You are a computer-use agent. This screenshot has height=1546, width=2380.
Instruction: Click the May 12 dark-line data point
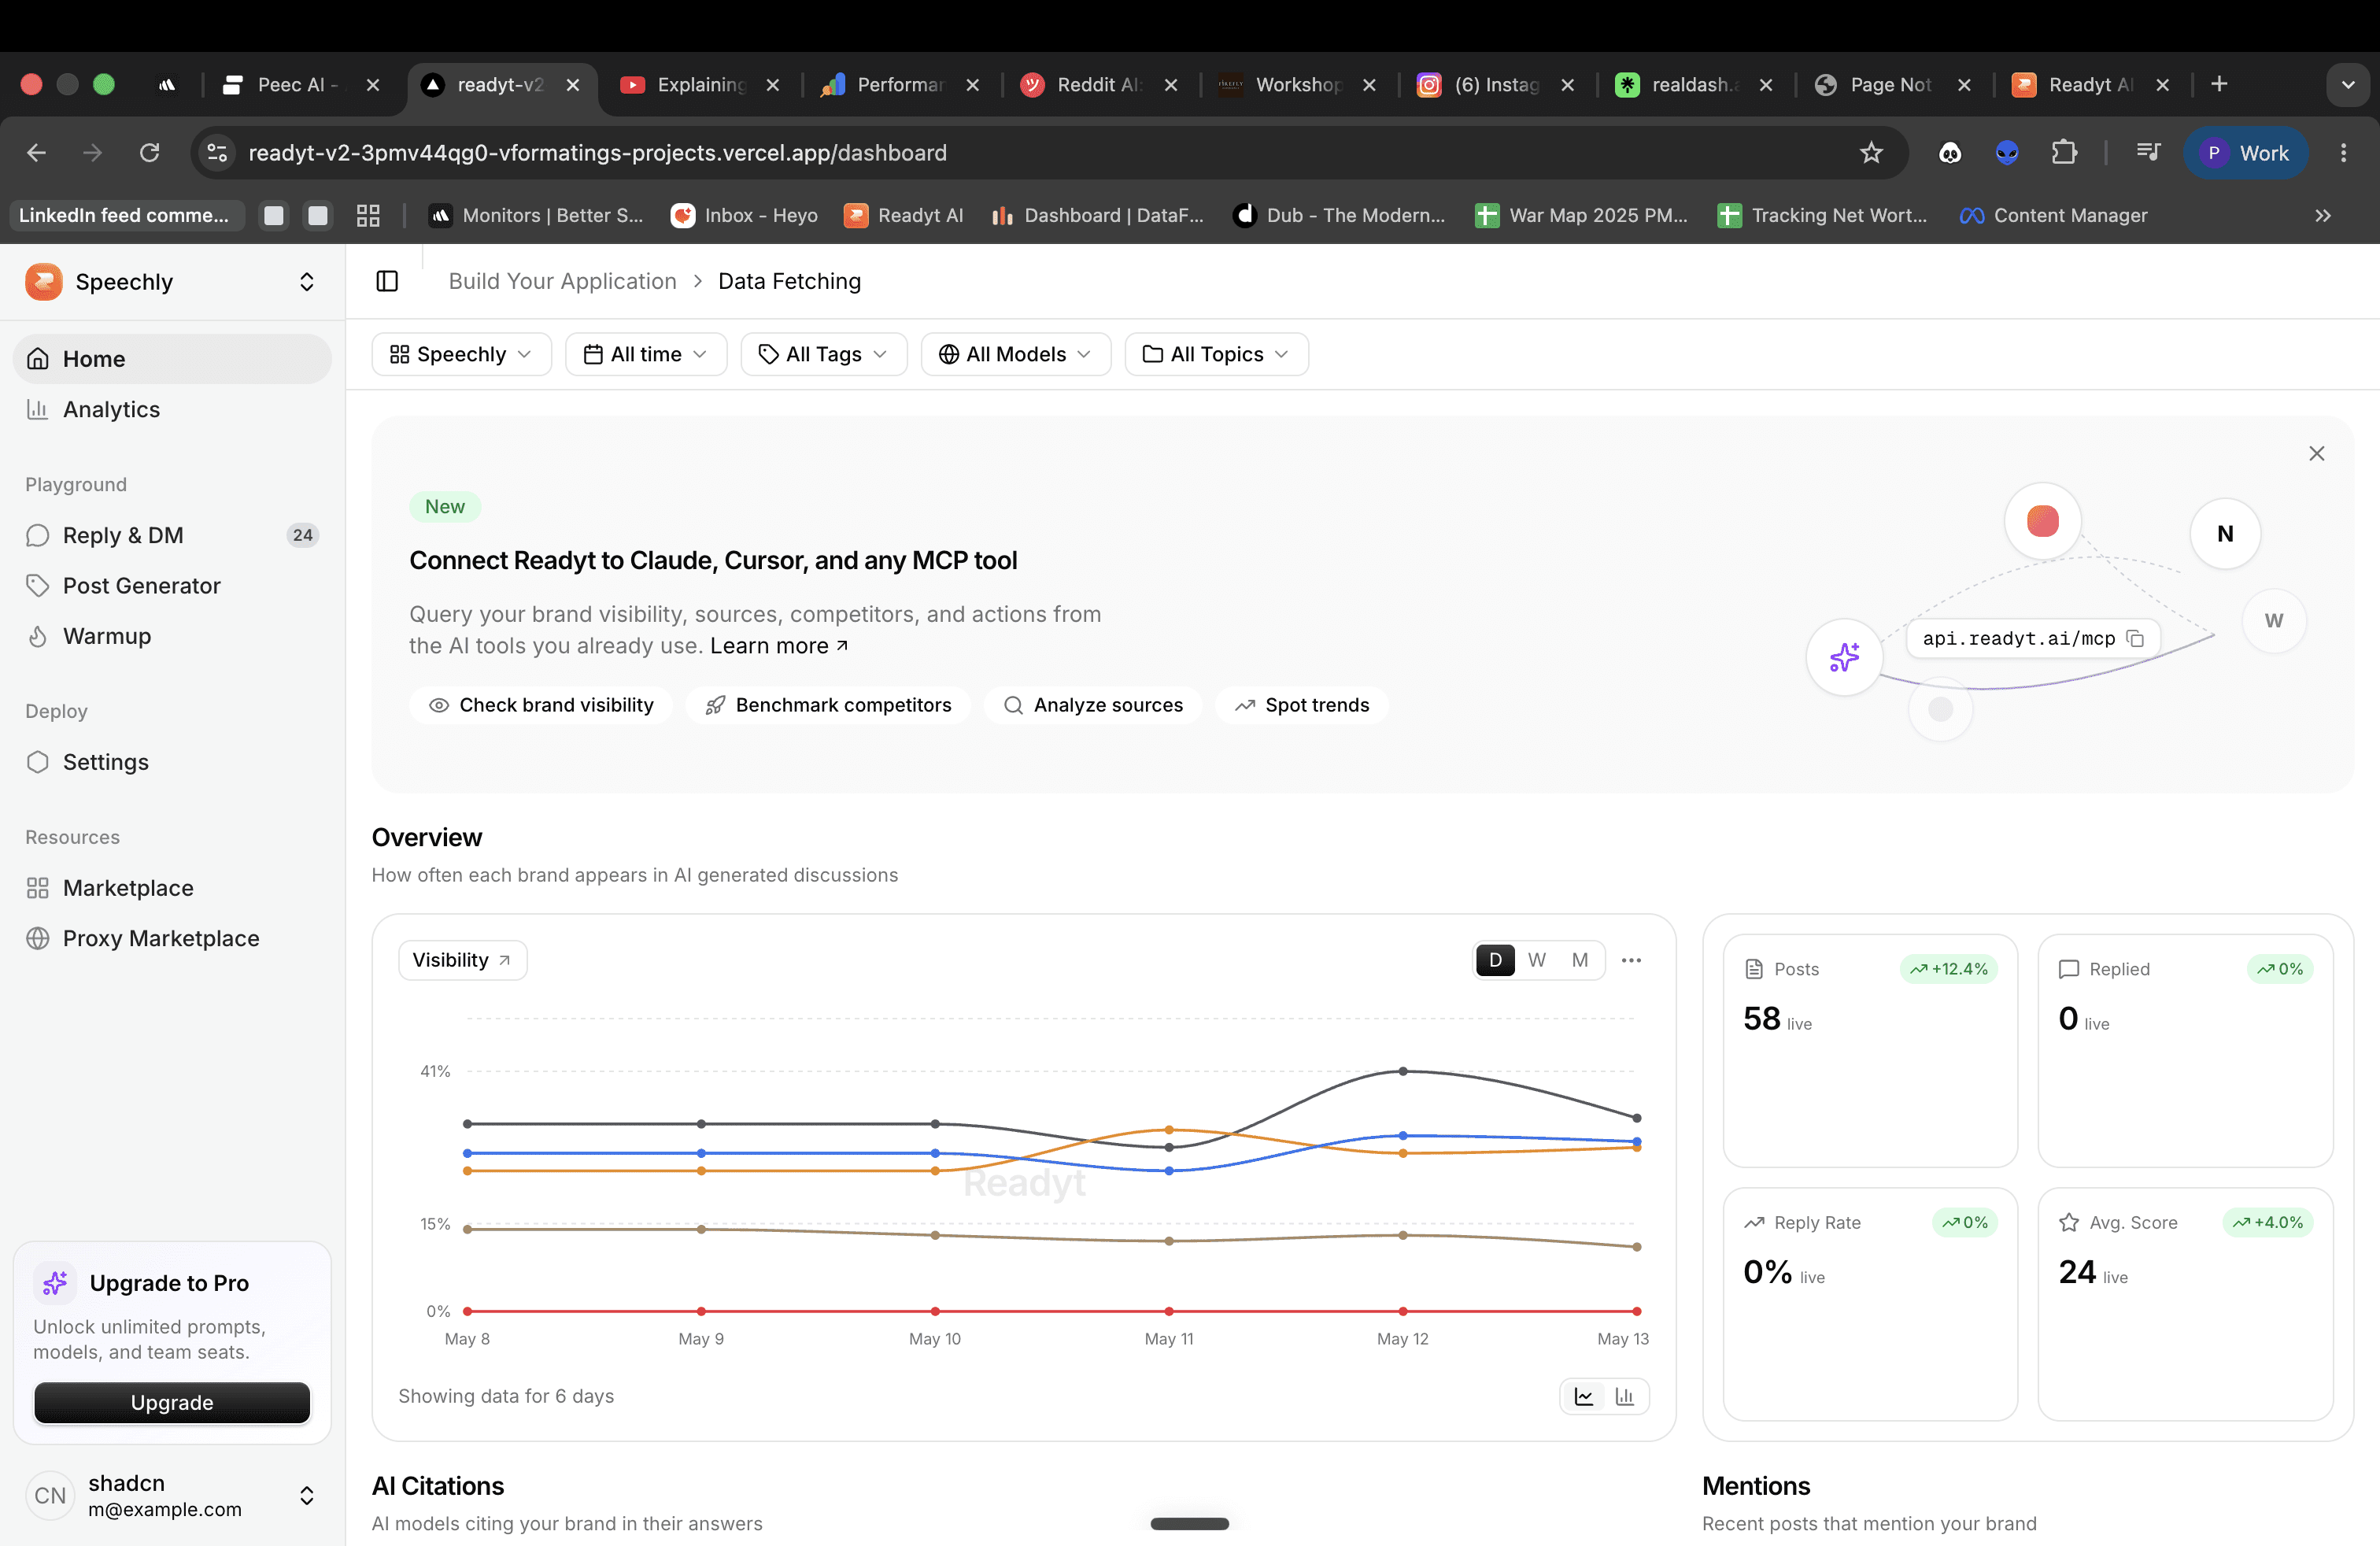coord(1403,1071)
